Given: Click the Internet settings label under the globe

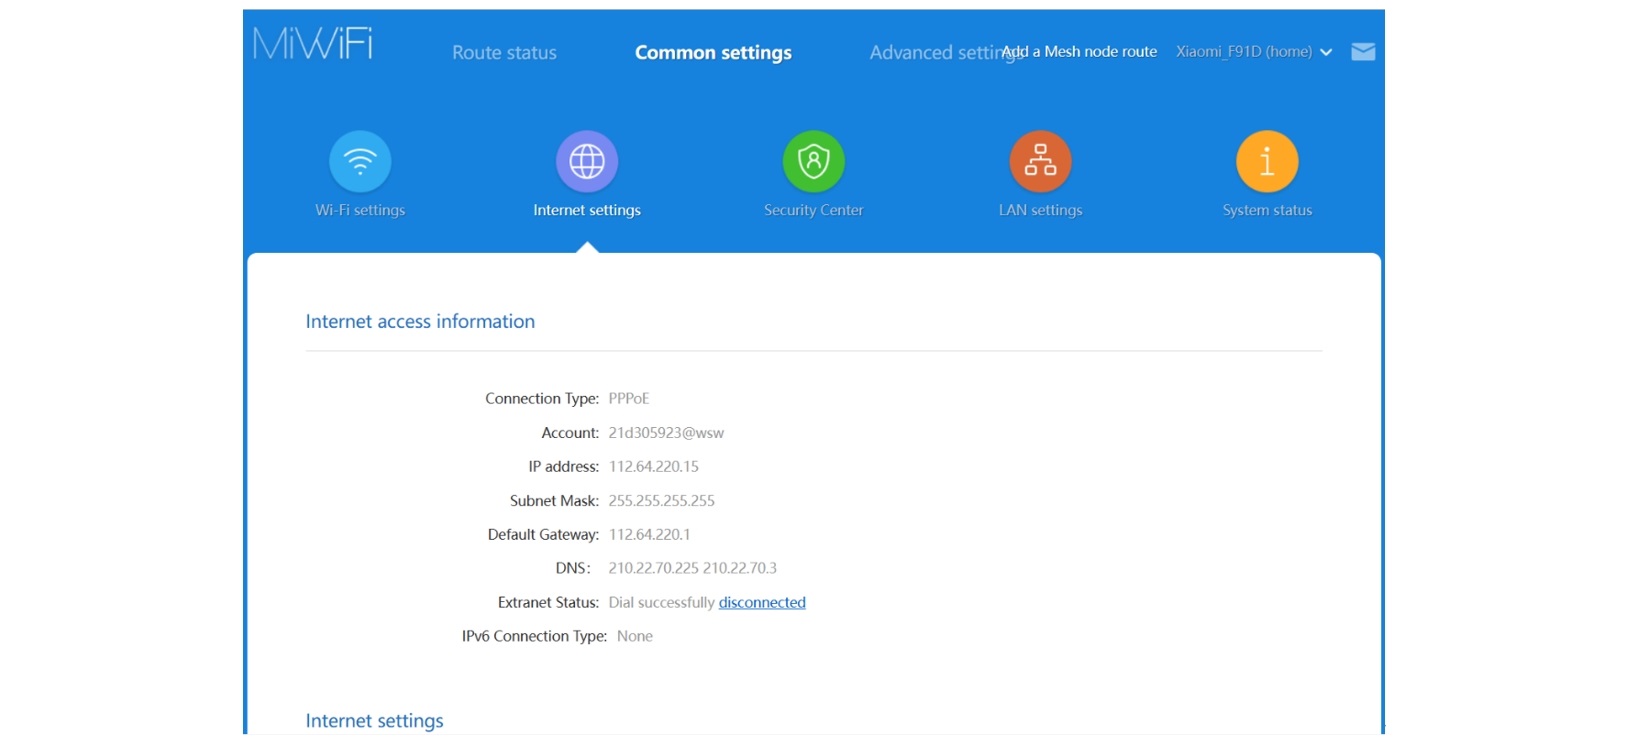Looking at the screenshot, I should click(587, 210).
